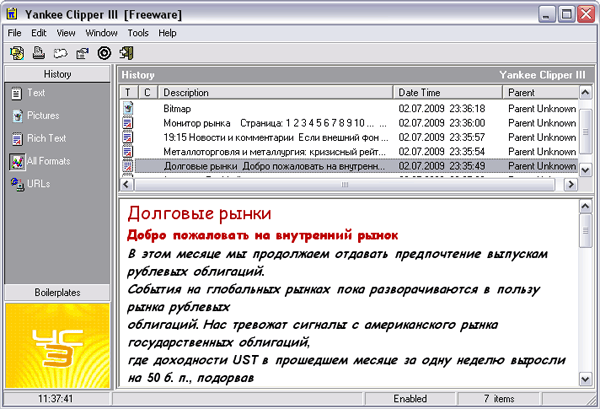Click the 7 items status bar field
Viewport: 600px width, 409px height.
pos(499,399)
